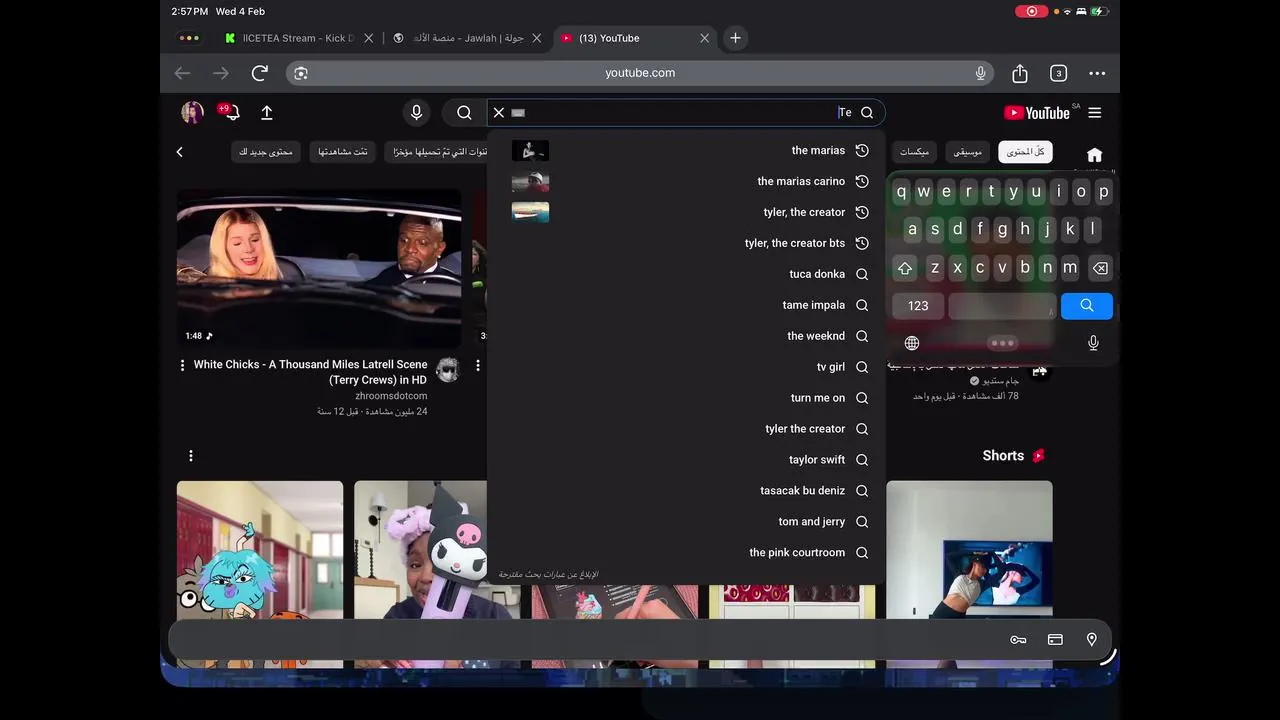
Task: Play the White Chicks Latrell Scene thumbnail
Action: point(319,268)
